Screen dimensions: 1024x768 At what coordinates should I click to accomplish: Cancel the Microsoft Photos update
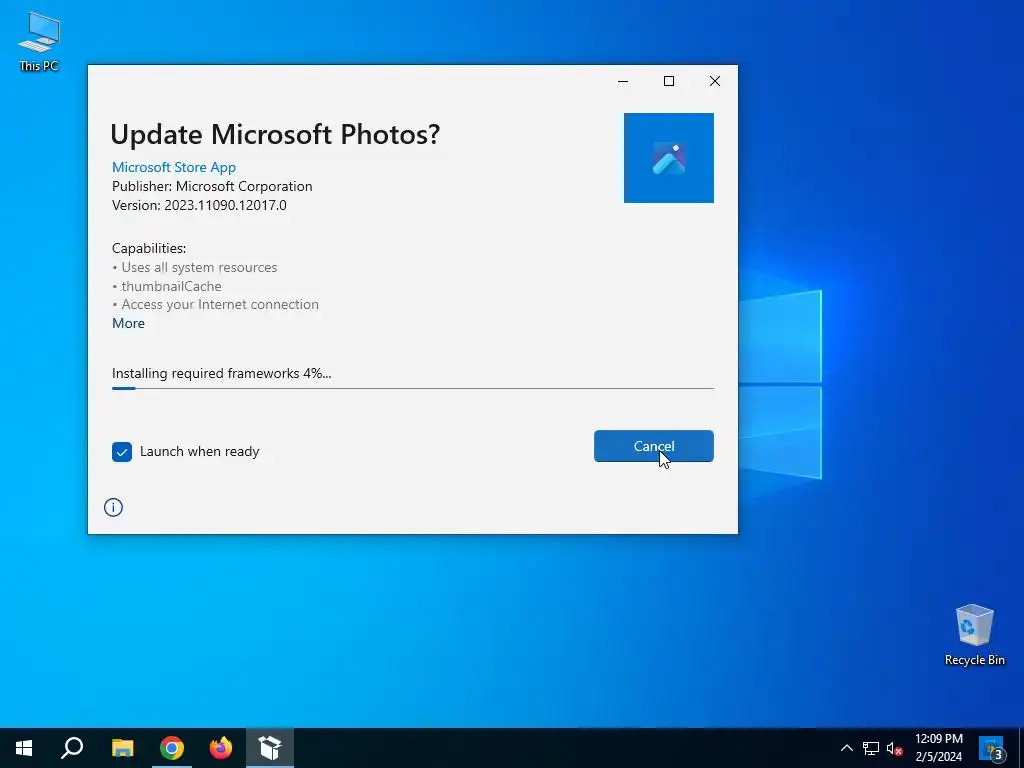[x=653, y=446]
